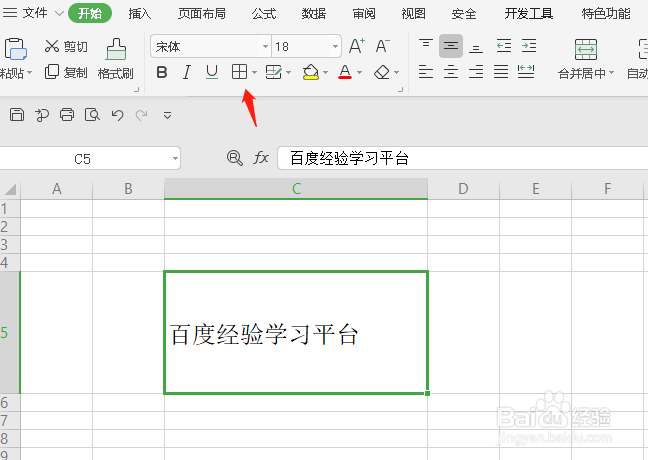
Task: Switch to the 页面布局 tab
Action: click(202, 14)
